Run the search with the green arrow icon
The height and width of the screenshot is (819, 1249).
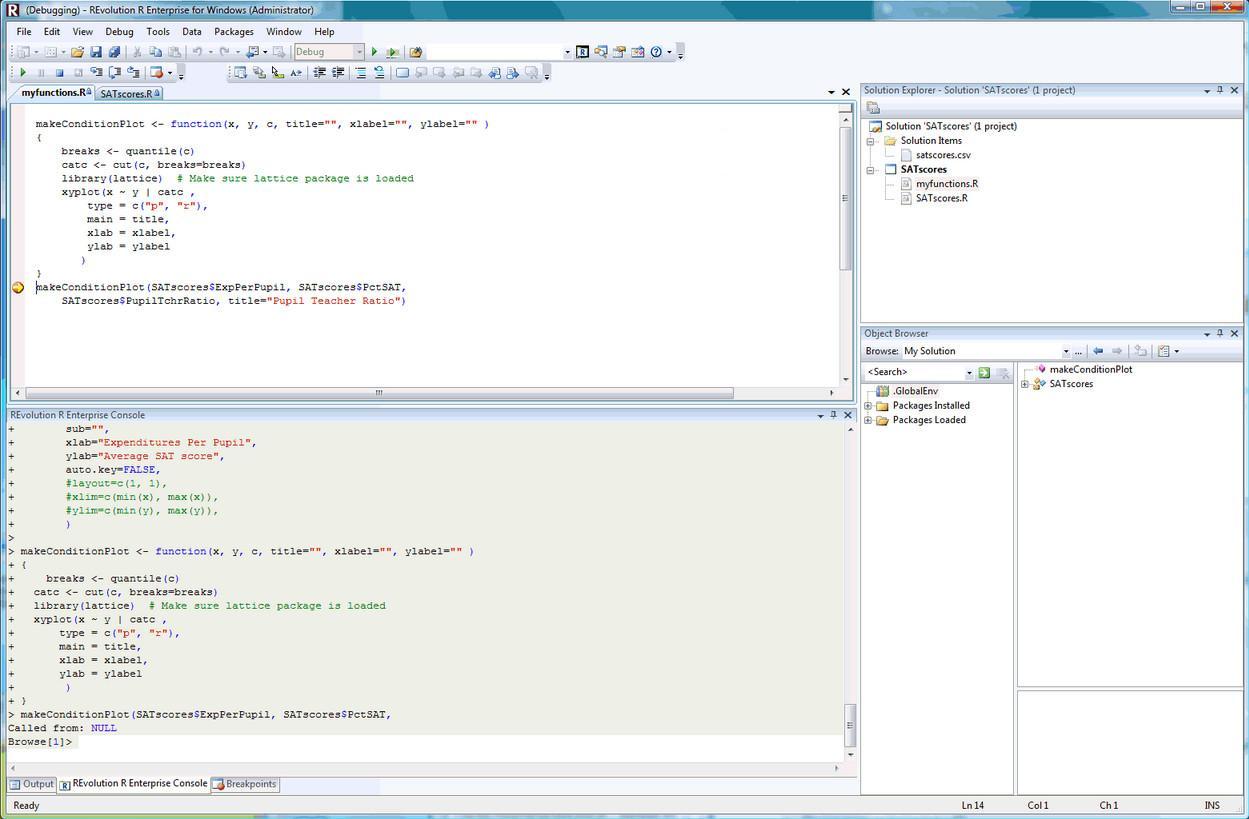[x=984, y=372]
